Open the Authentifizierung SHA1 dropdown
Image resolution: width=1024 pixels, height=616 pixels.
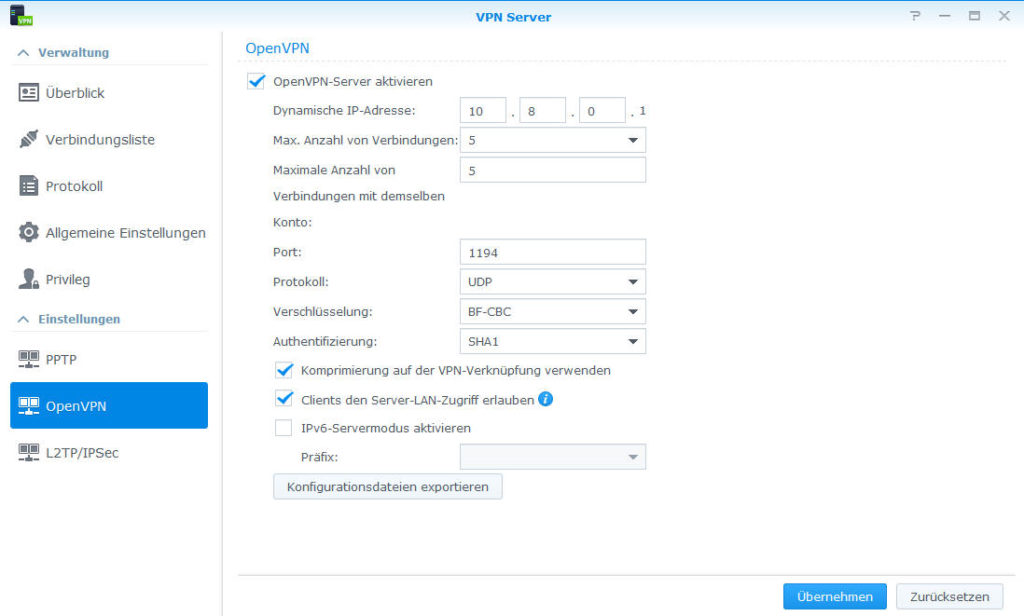pyautogui.click(x=552, y=342)
